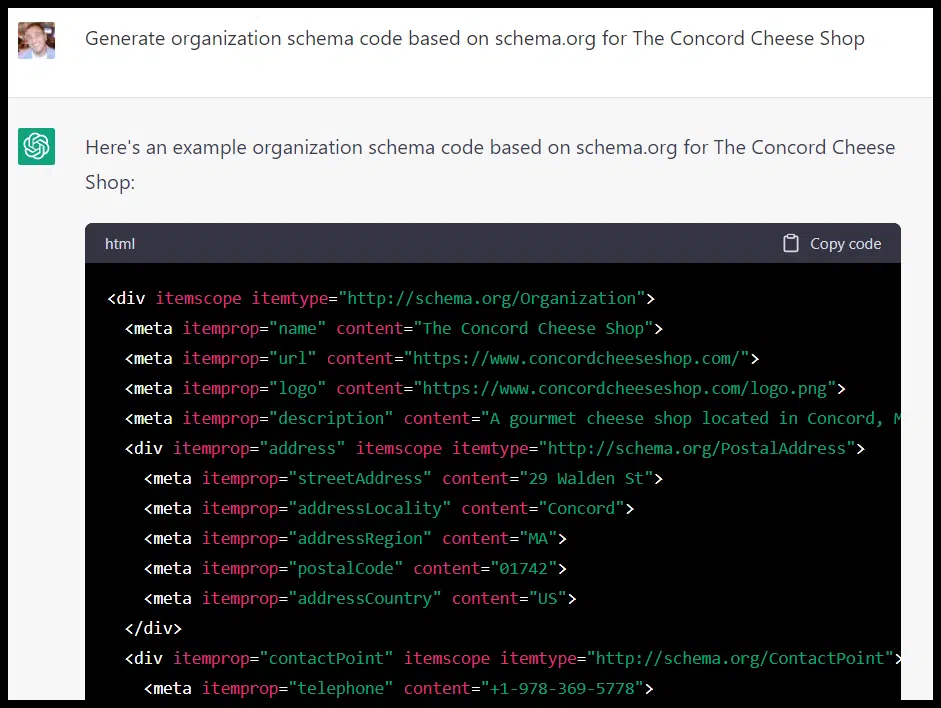Click the html language label
The width and height of the screenshot is (941, 708).
[120, 243]
